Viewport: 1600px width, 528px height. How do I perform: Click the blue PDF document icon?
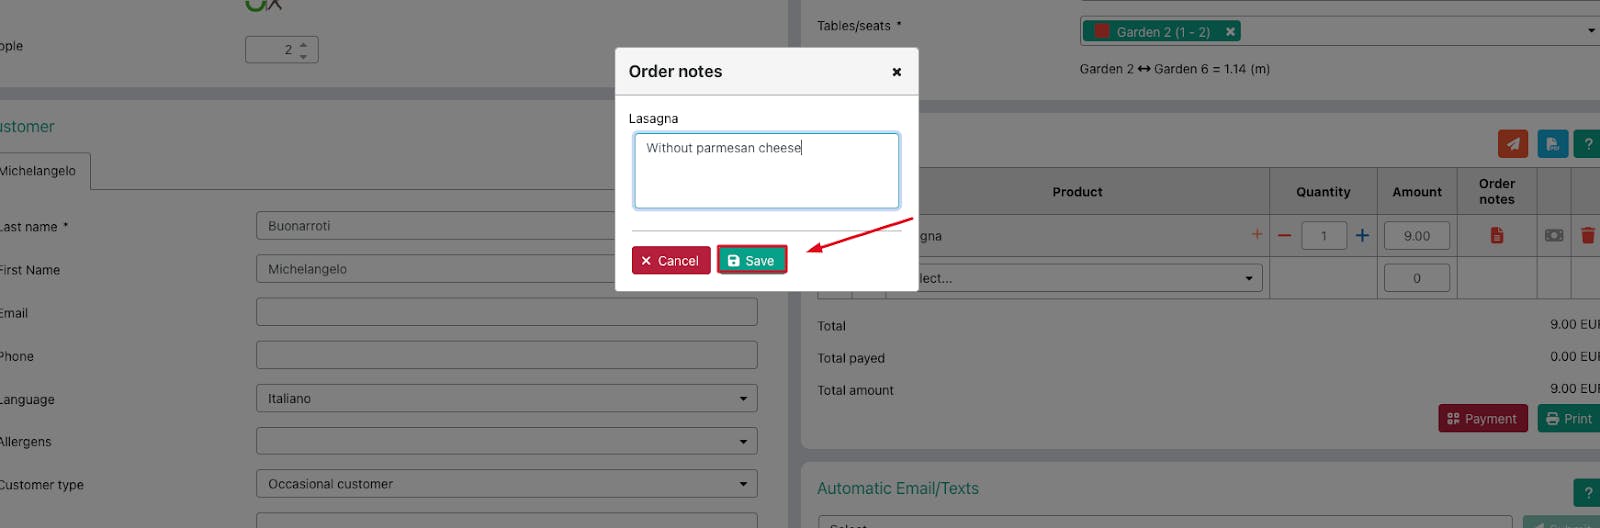pos(1552,144)
